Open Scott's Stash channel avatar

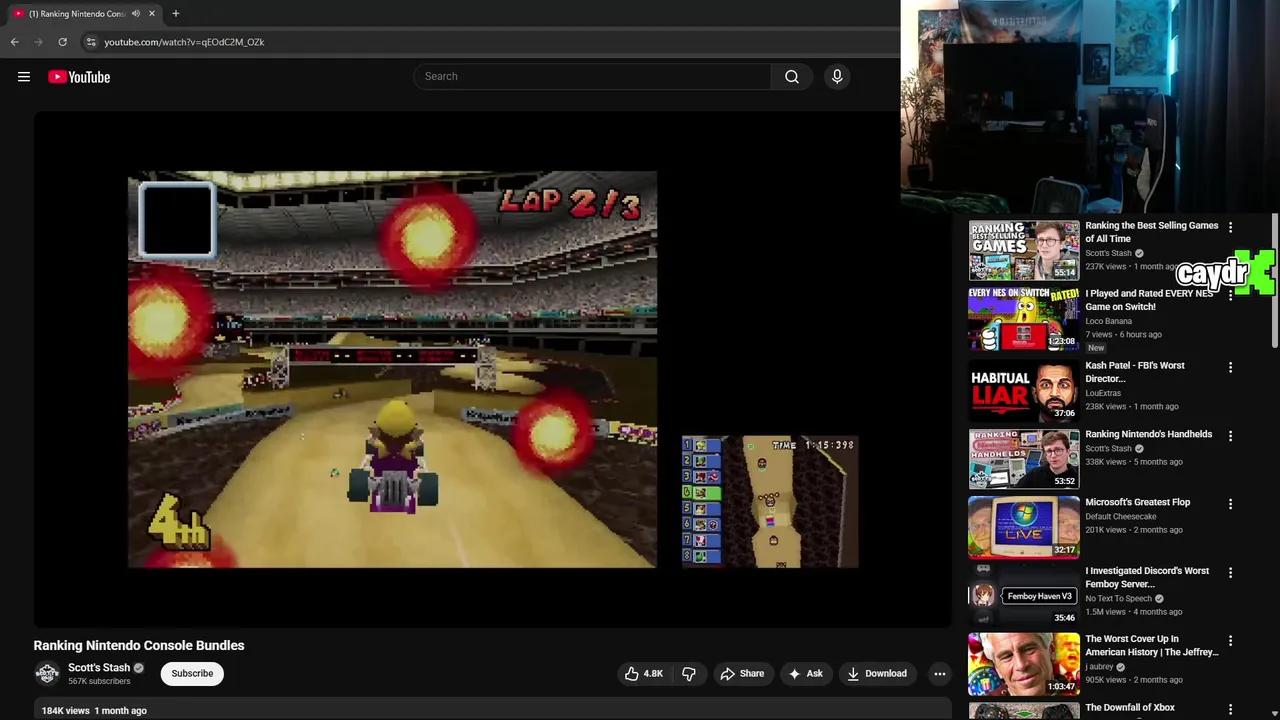47,674
